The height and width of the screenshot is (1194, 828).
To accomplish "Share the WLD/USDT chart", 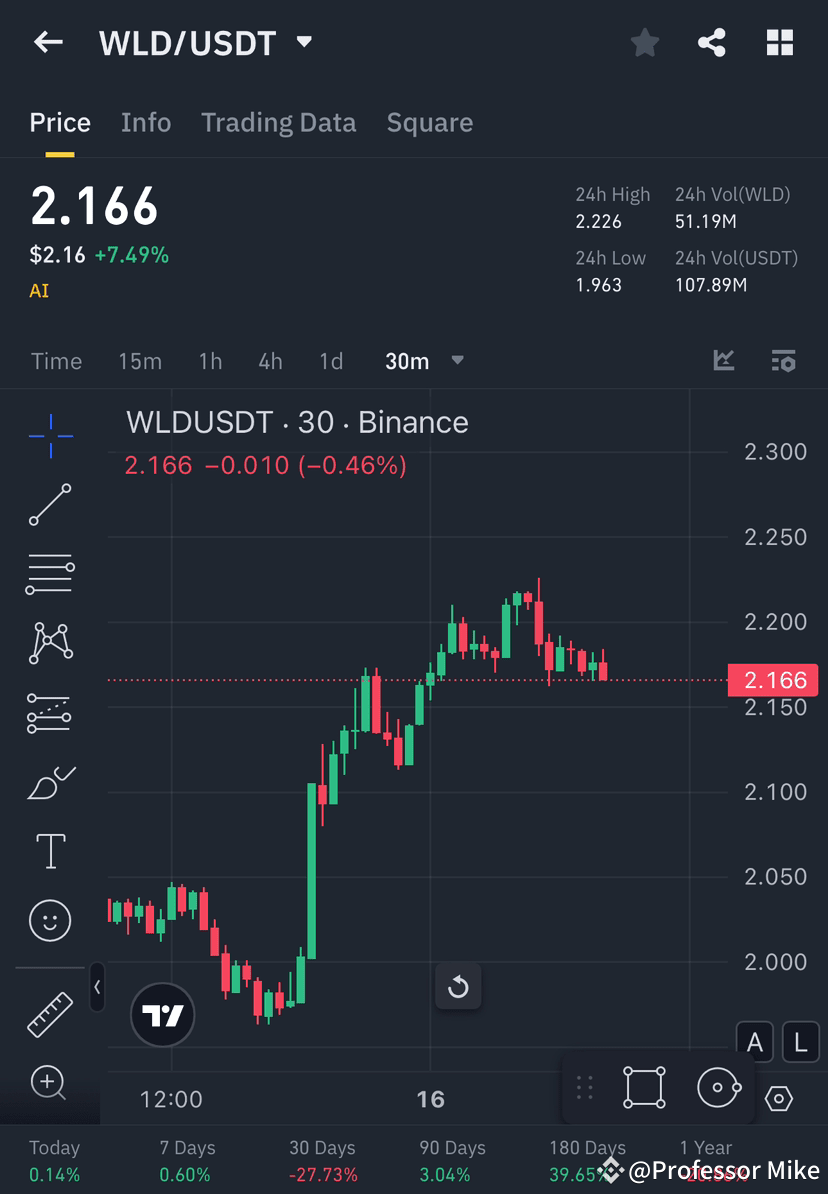I will point(712,42).
